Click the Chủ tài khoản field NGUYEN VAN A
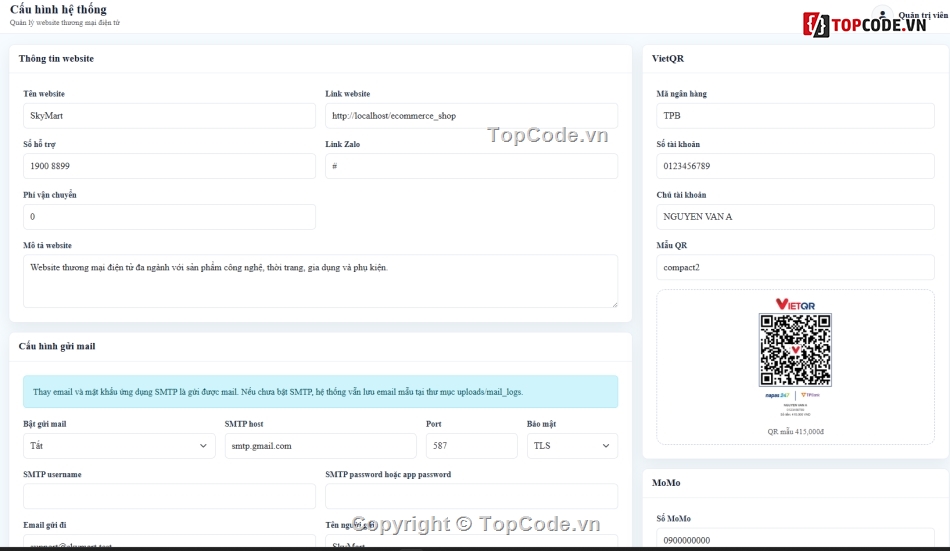This screenshot has height=551, width=950. [x=795, y=216]
